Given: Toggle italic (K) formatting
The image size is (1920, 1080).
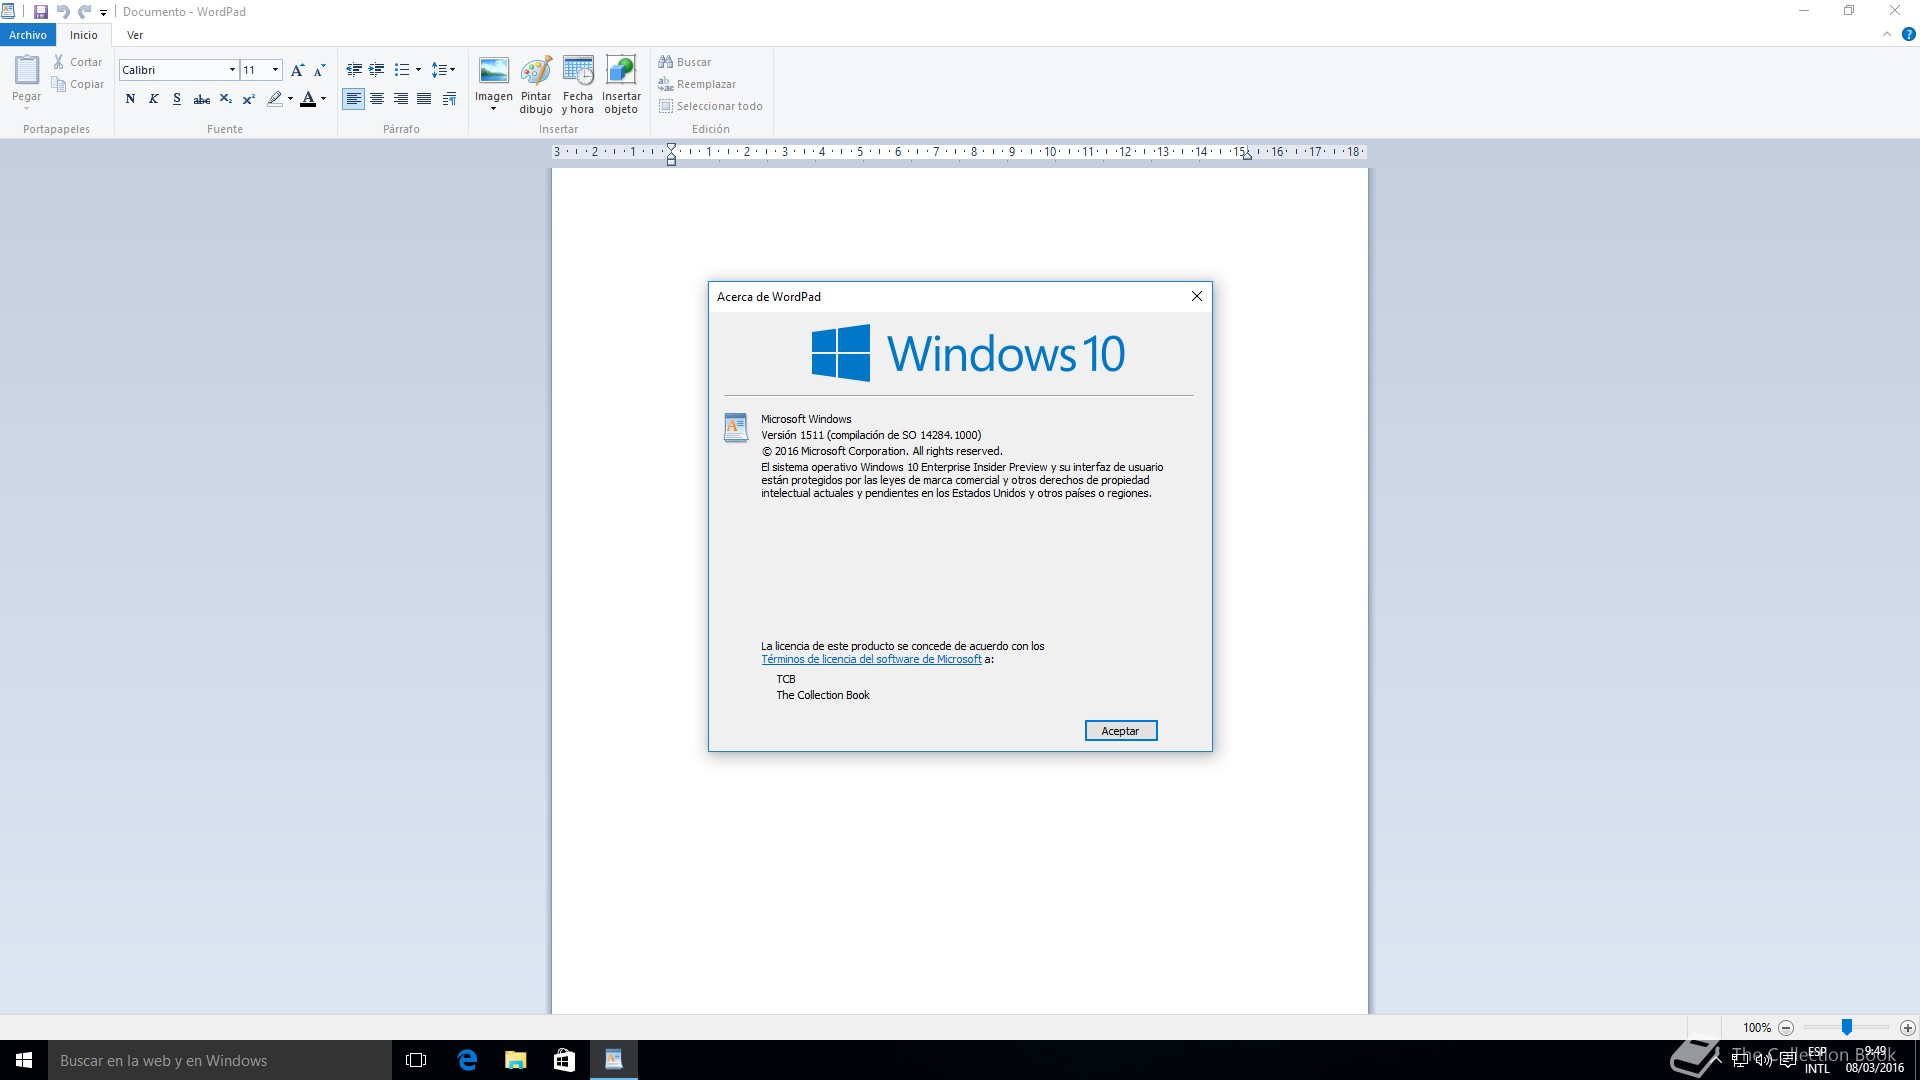Looking at the screenshot, I should [153, 99].
